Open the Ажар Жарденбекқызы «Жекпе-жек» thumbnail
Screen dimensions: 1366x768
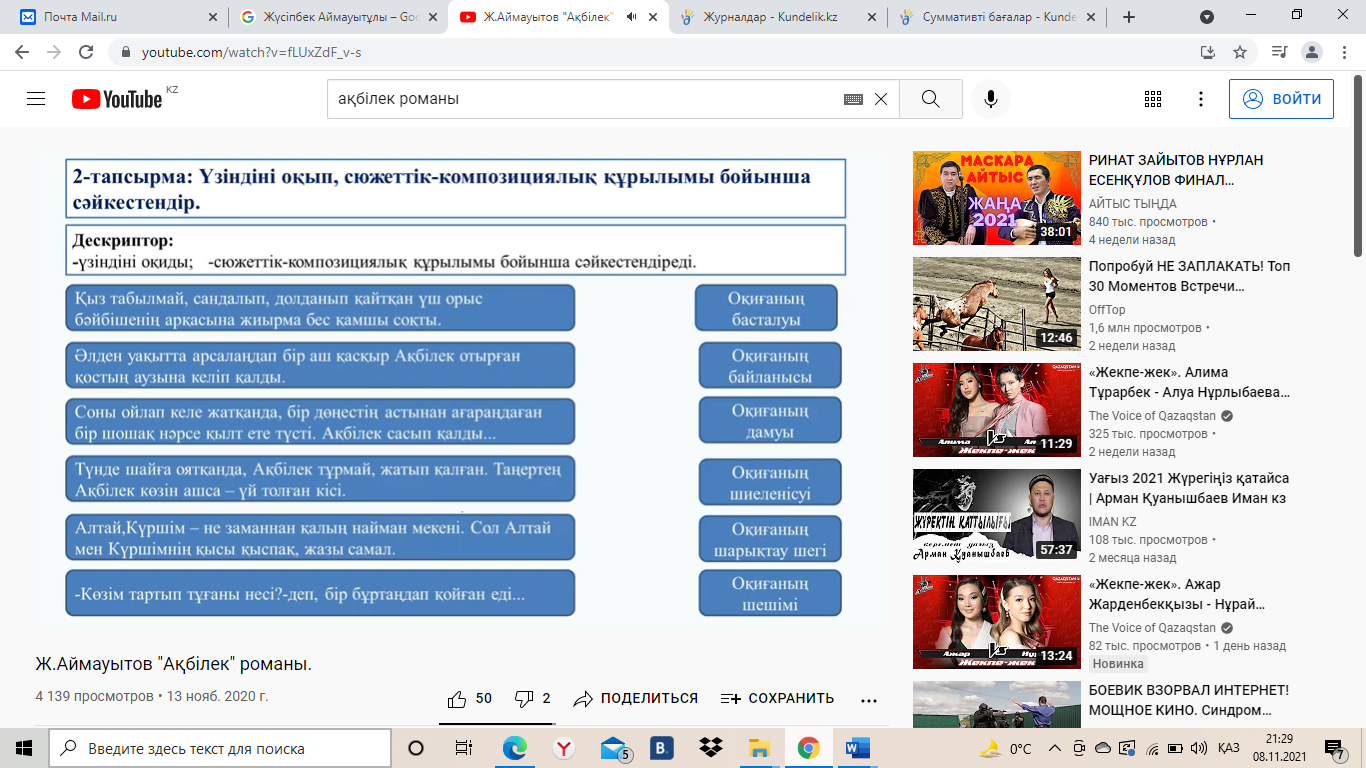tap(996, 622)
